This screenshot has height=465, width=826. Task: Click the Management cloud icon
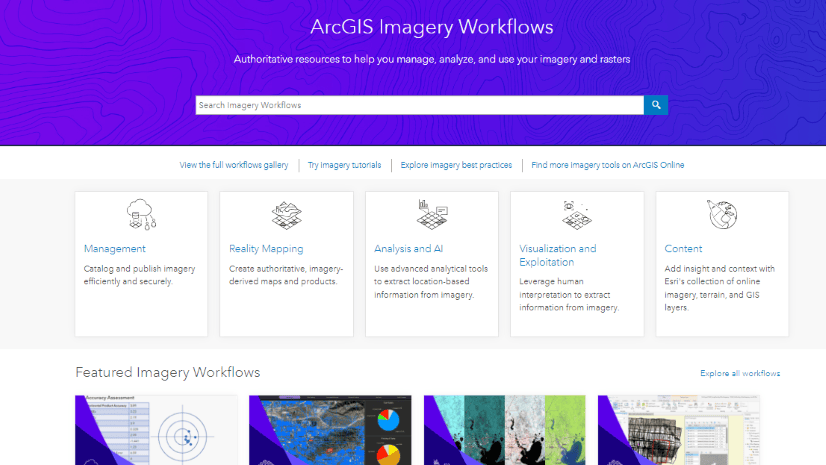[141, 214]
